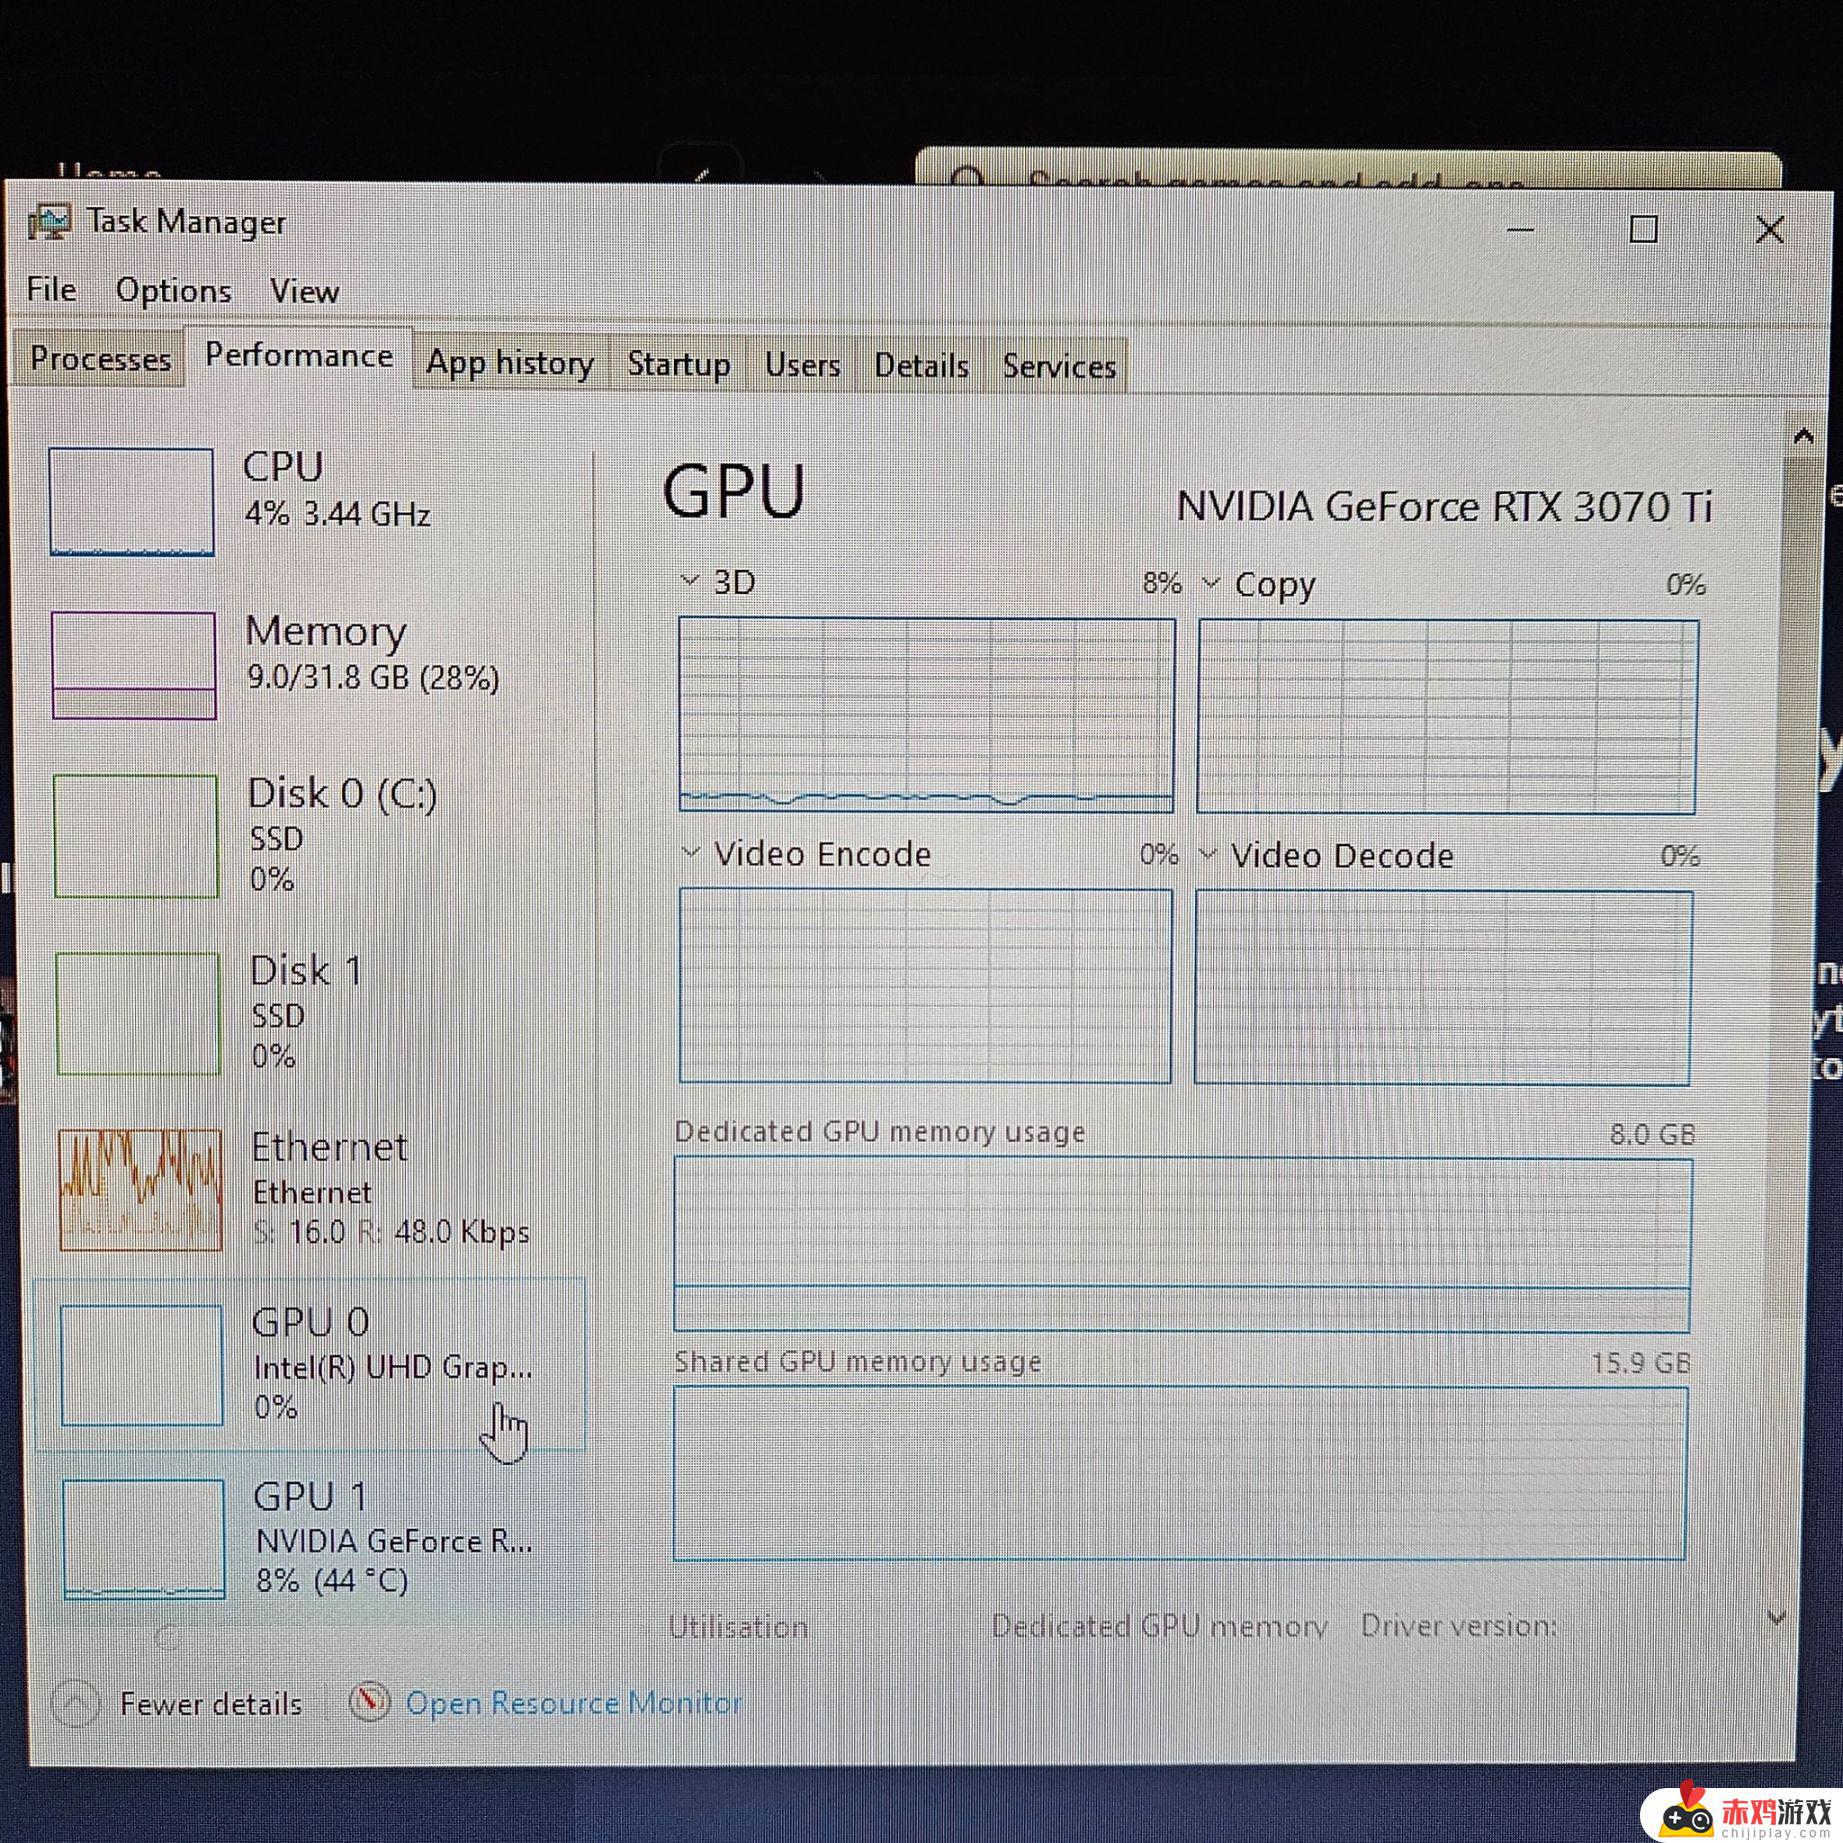Screen dimensions: 1843x1843
Task: Open the View menu
Action: coord(304,291)
